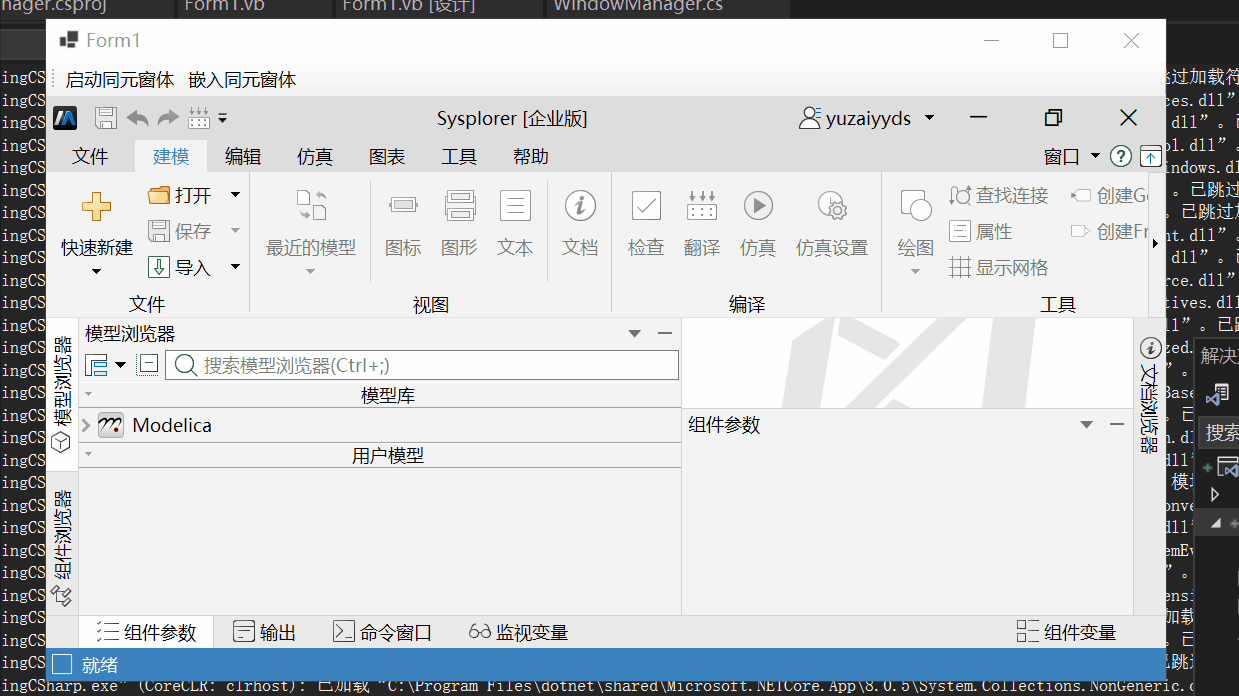
Task: Expand the 打开 dropdown arrow
Action: (235, 195)
